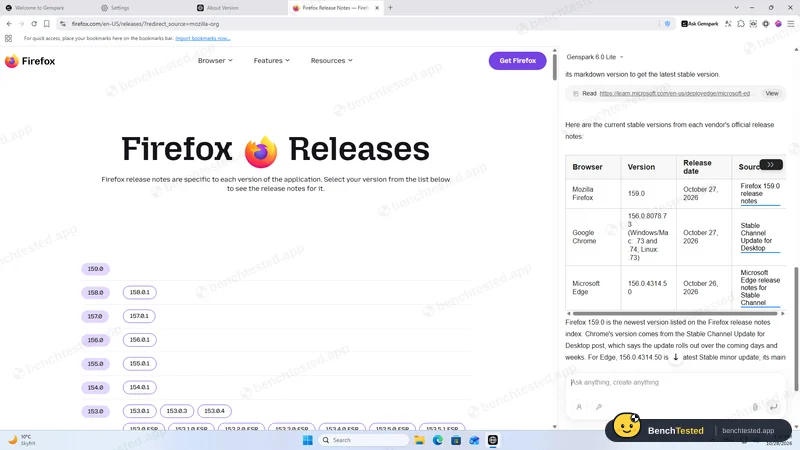
Task: Click the address bar URL field
Action: (357, 23)
